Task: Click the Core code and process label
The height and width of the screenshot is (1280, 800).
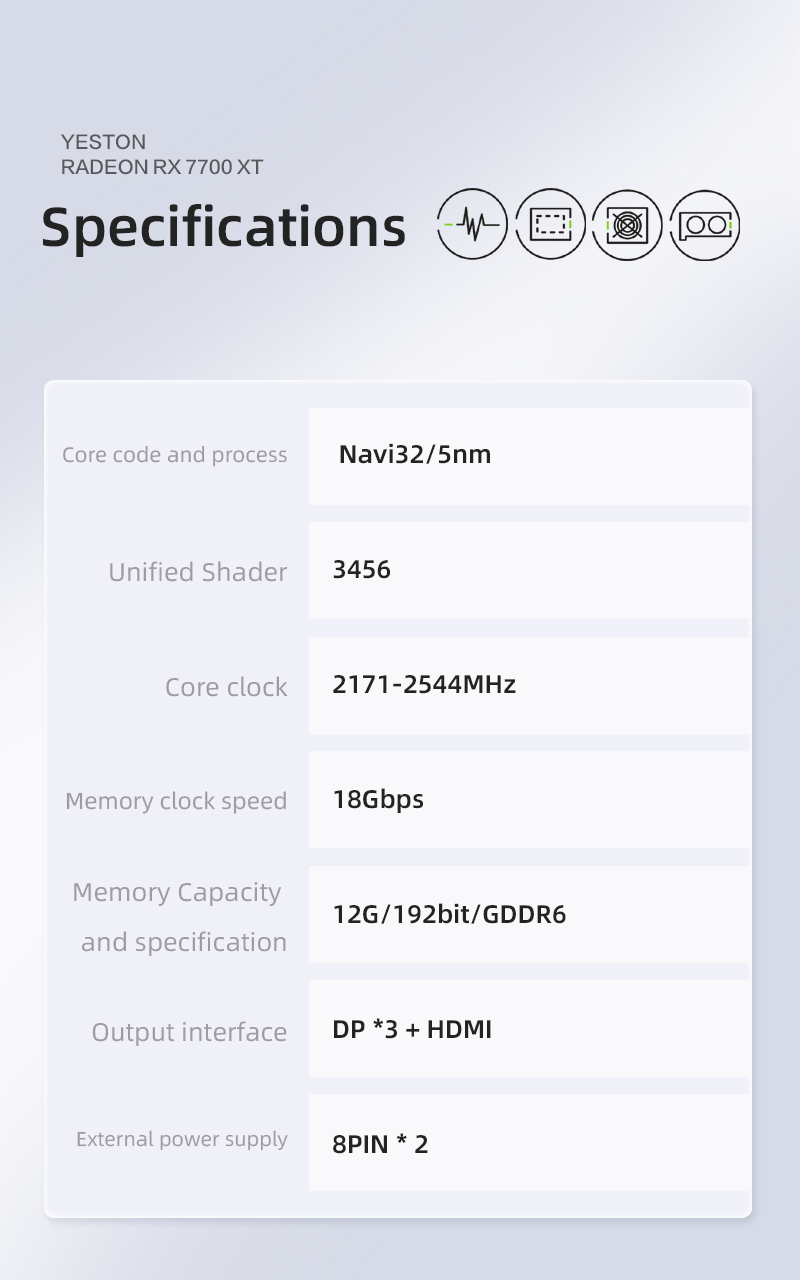Action: click(x=174, y=455)
